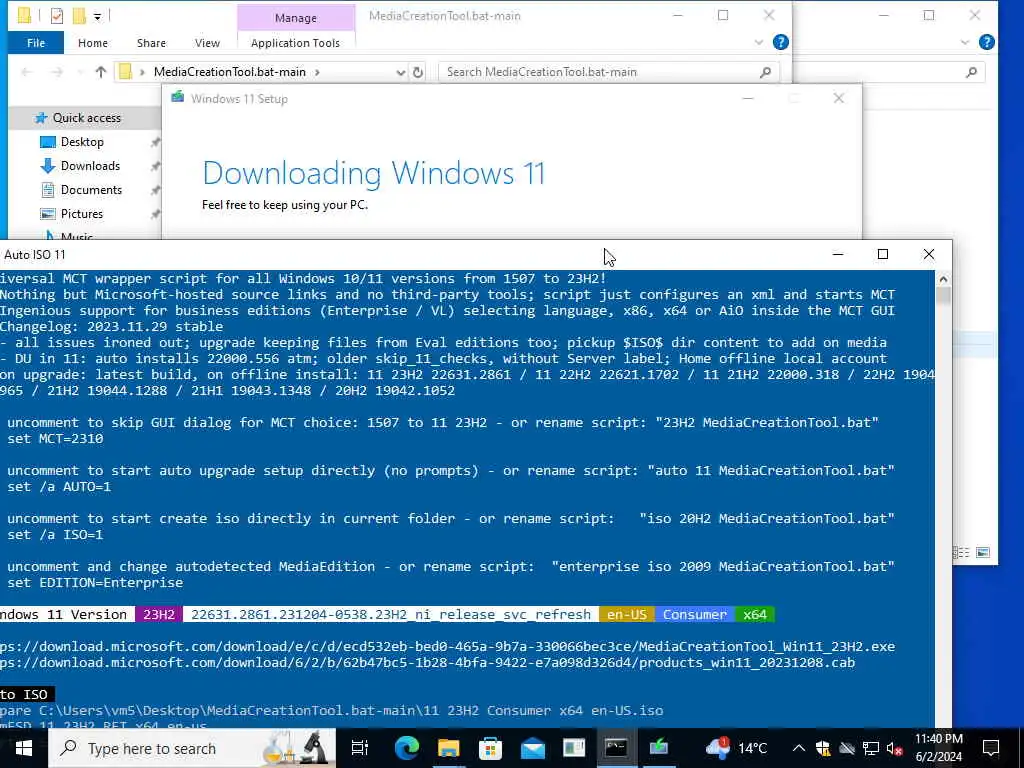
Task: Open File Explorer from the taskbar
Action: tap(449, 748)
